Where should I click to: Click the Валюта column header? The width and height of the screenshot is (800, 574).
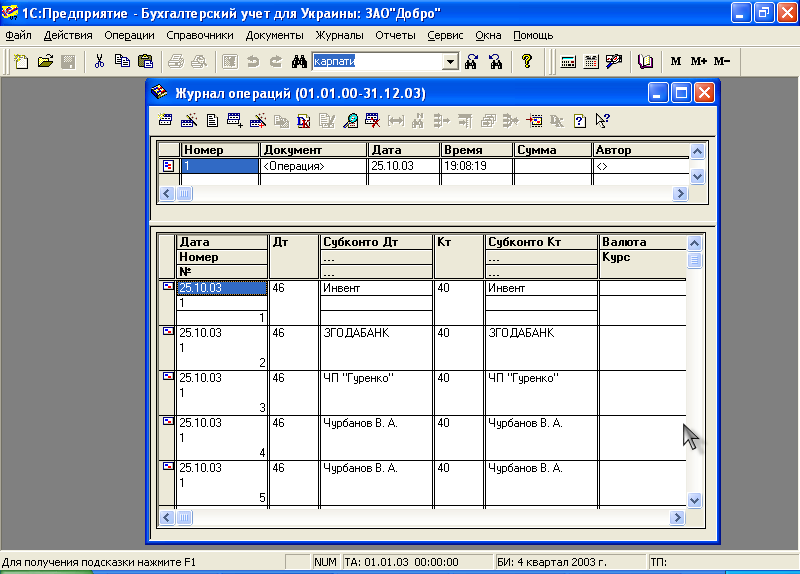point(642,242)
